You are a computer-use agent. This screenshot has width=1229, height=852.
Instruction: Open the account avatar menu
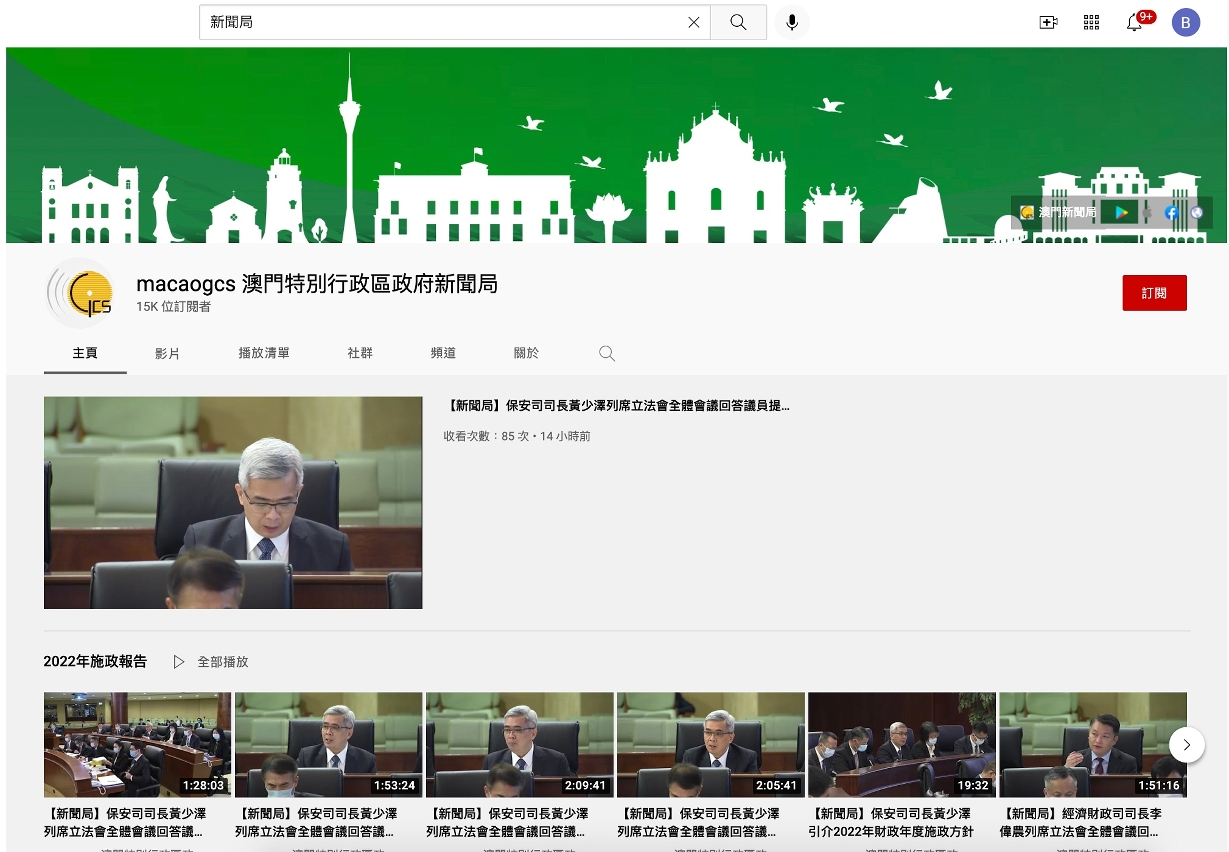1185,22
